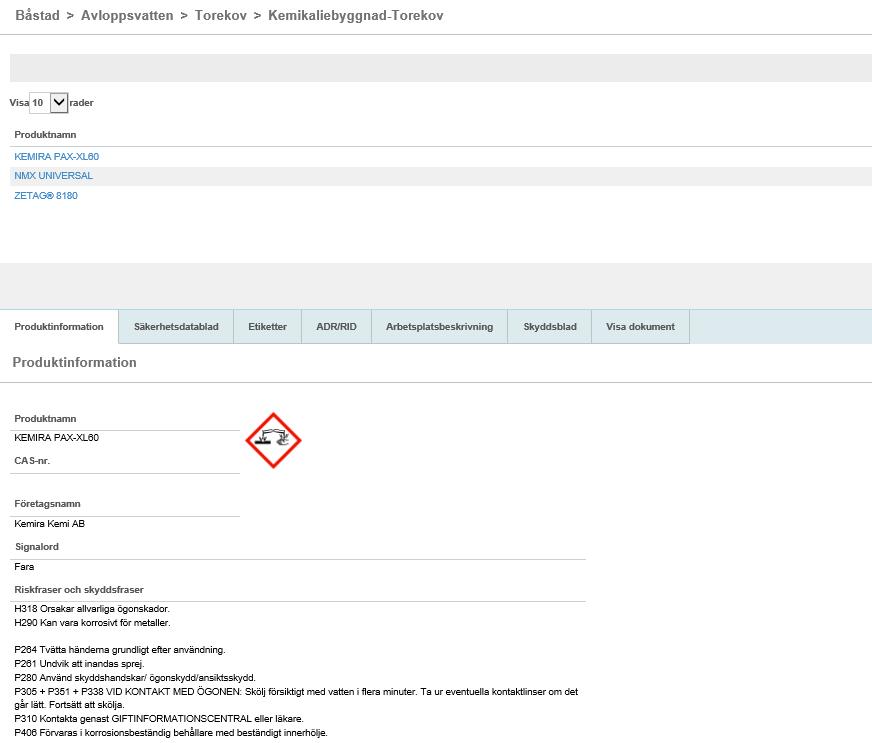This screenshot has height=743, width=872.
Task: Click the corrosive hazard pictogram
Action: pyautogui.click(x=273, y=440)
